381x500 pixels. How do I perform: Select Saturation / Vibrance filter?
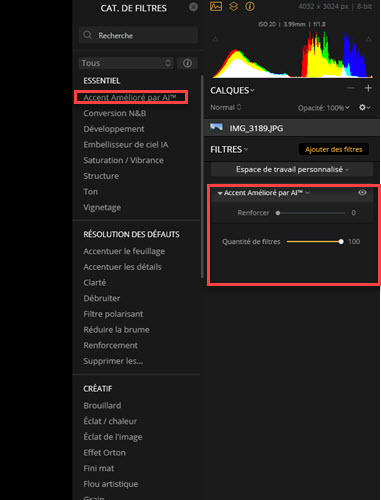tap(123, 160)
